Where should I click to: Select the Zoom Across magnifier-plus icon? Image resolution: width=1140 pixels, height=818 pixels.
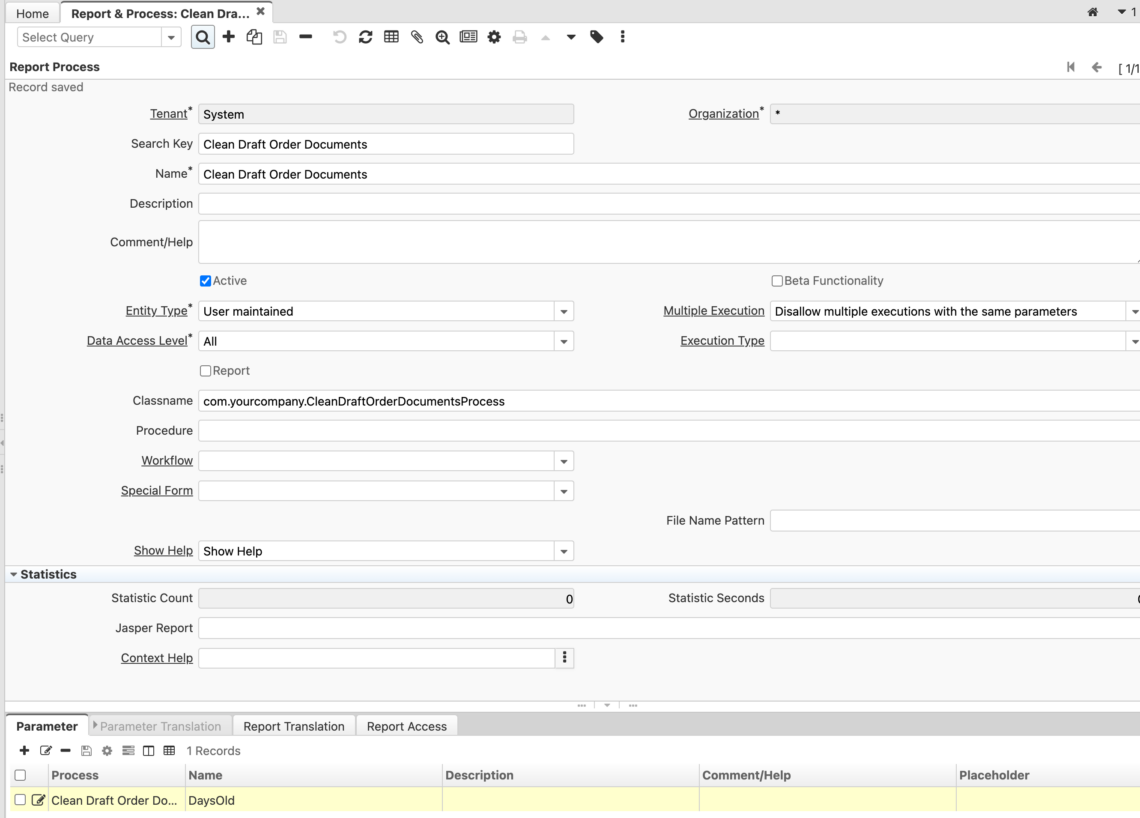442,36
